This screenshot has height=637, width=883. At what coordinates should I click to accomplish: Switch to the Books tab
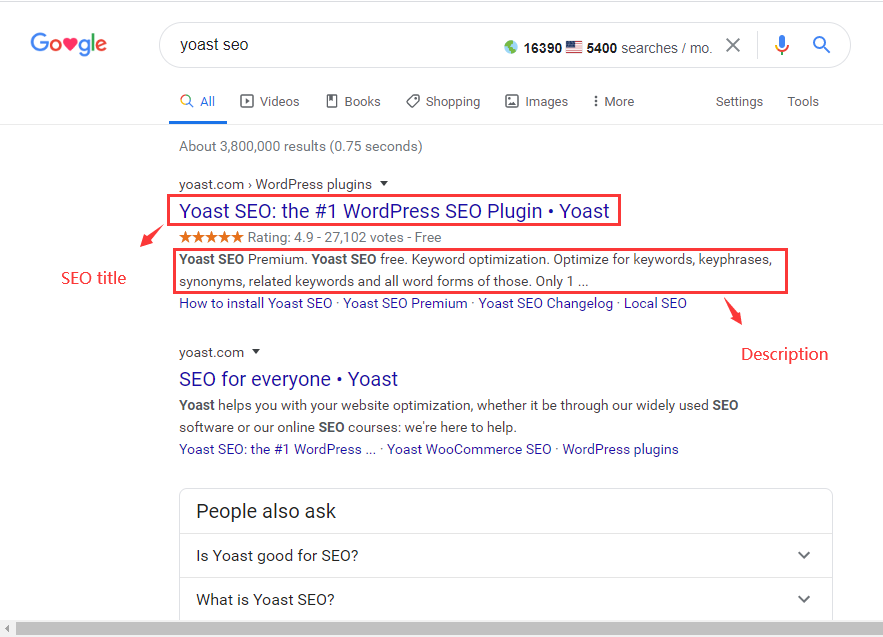click(x=354, y=101)
